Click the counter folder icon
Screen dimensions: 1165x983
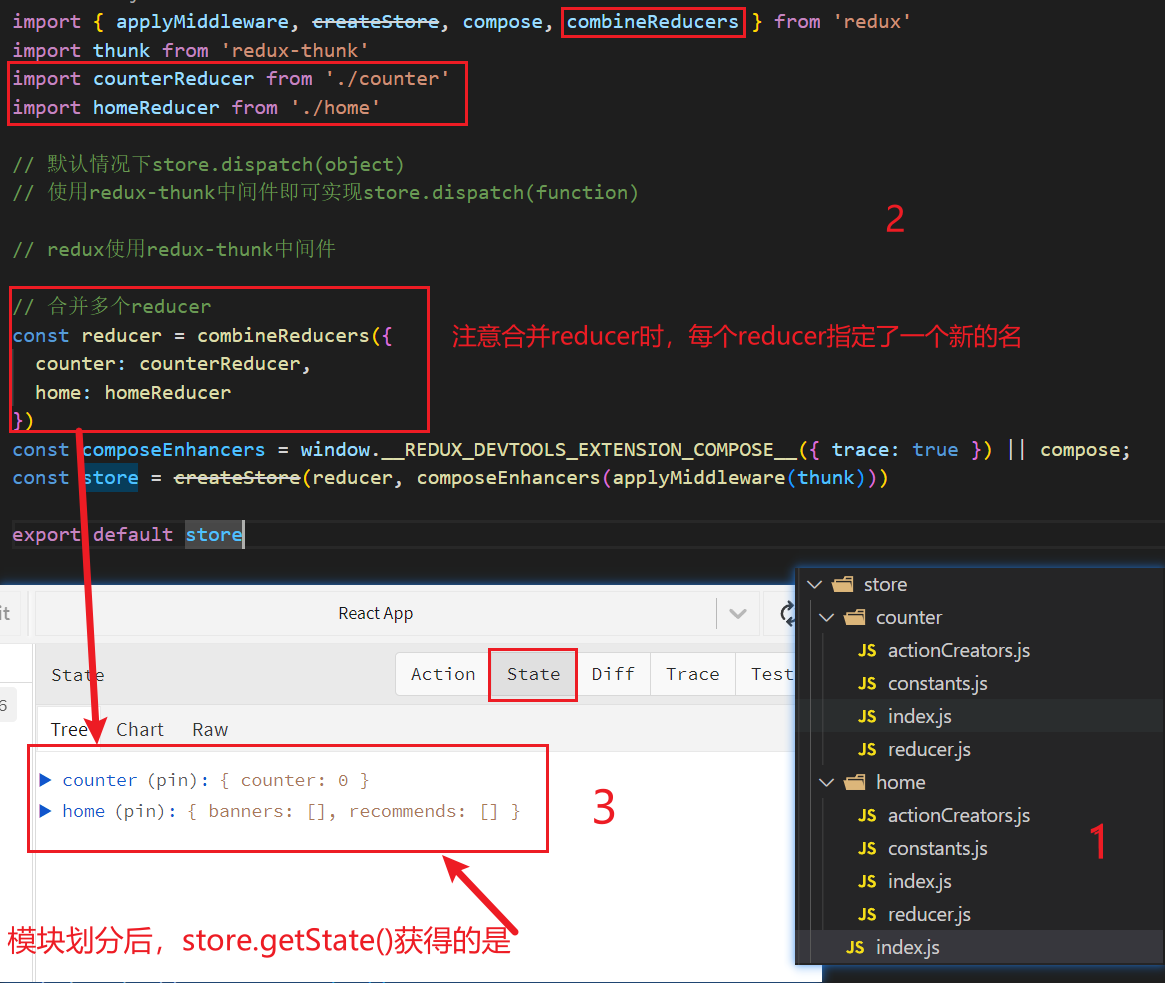855,617
